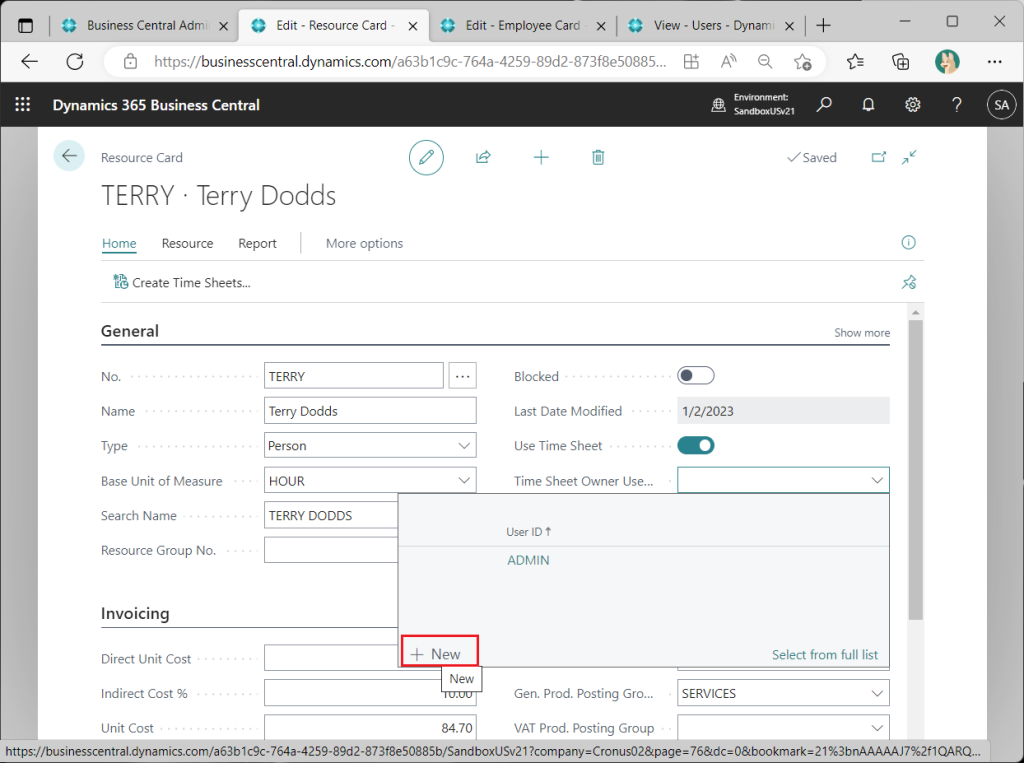Open the browser app-install icon in address bar
Image resolution: width=1024 pixels, height=763 pixels.
[x=691, y=62]
